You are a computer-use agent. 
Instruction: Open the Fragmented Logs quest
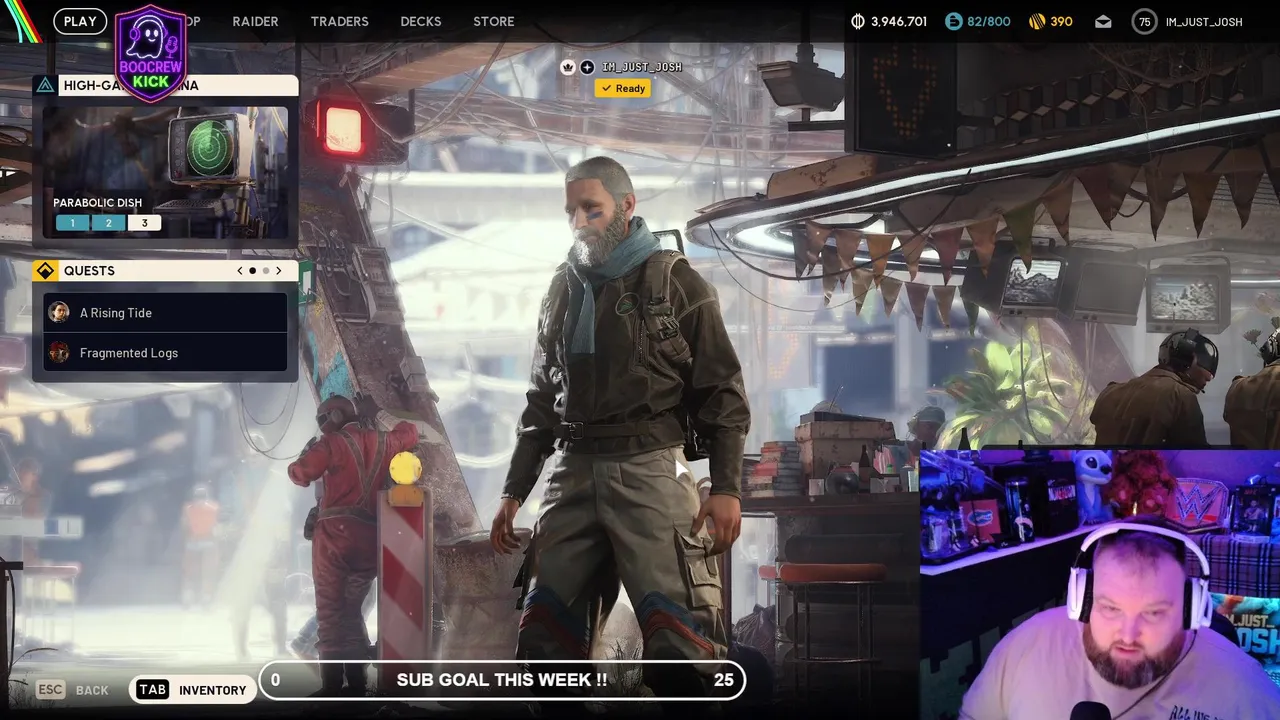click(166, 353)
